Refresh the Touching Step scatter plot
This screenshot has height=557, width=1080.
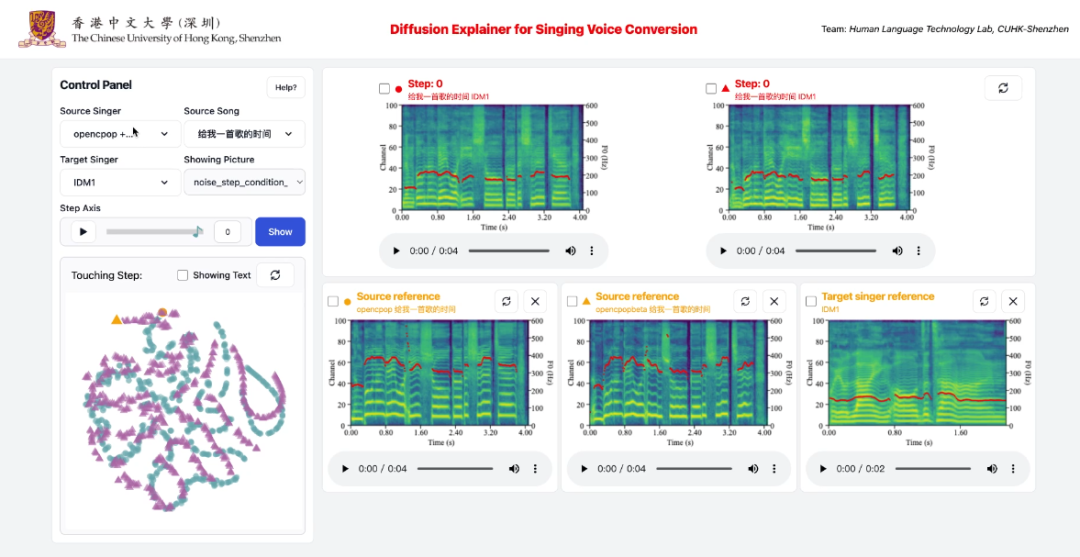coord(275,275)
